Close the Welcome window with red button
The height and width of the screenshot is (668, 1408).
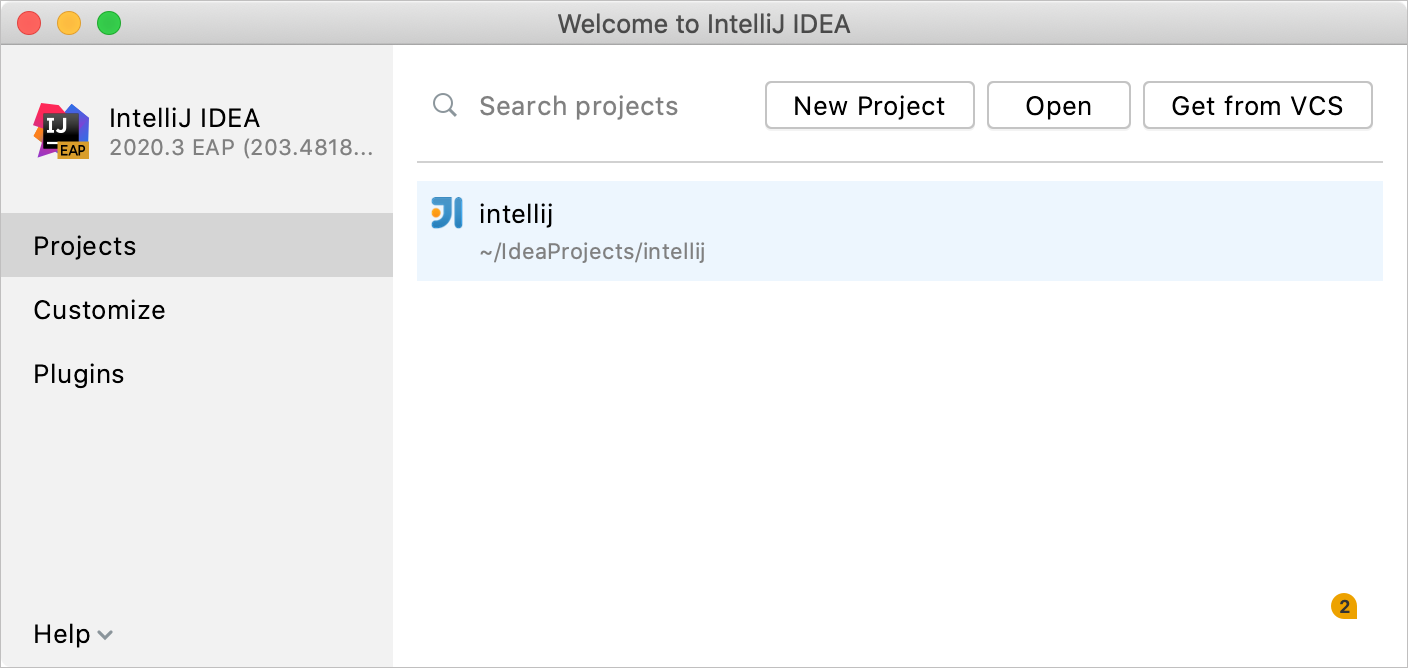click(29, 23)
